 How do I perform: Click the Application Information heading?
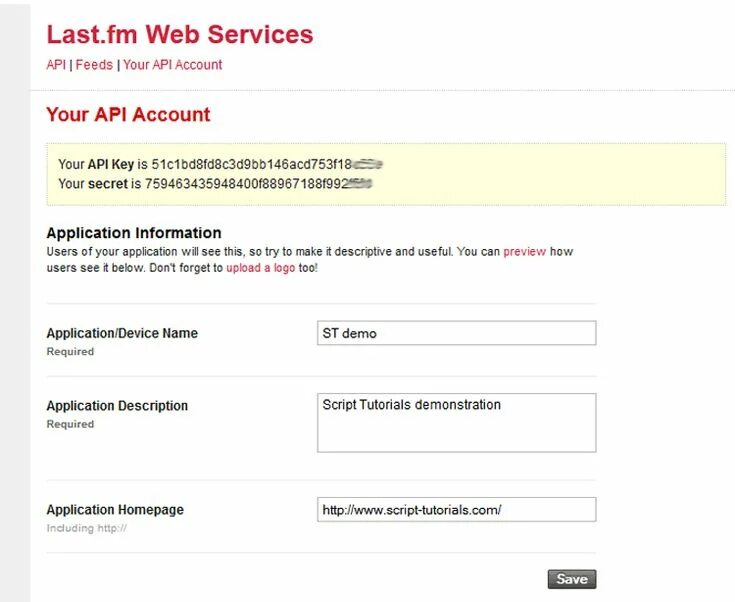click(134, 233)
